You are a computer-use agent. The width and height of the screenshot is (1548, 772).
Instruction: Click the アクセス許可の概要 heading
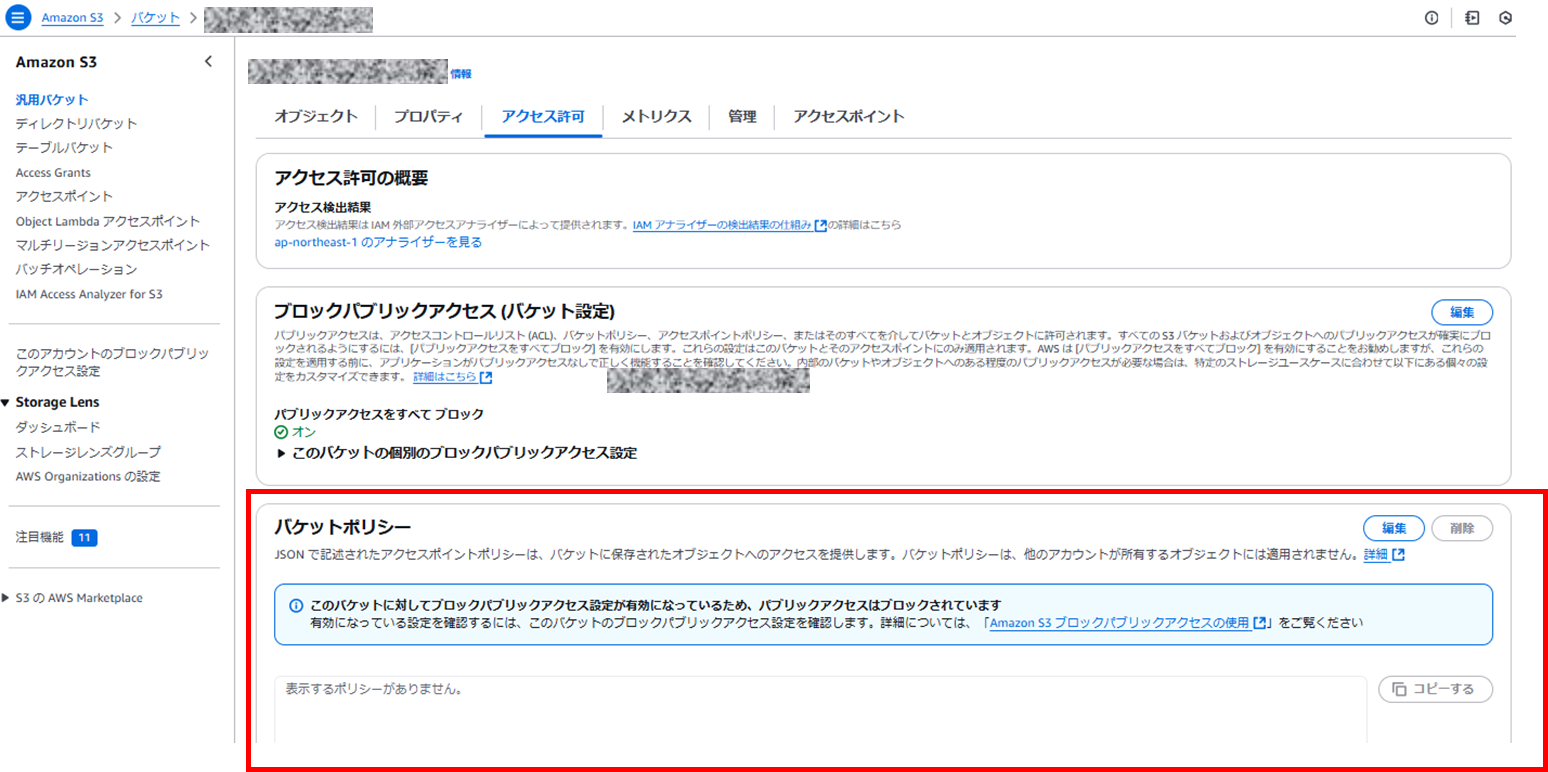pos(351,179)
